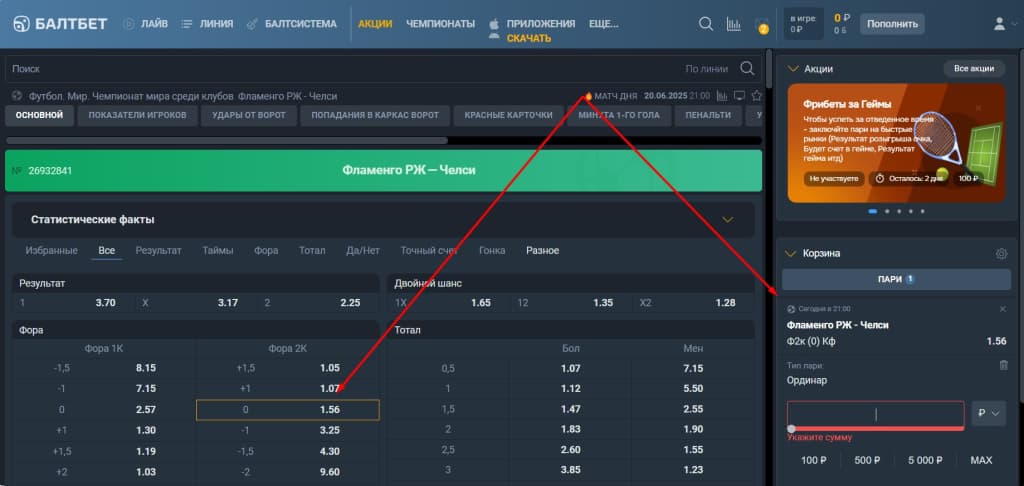This screenshot has height=486, width=1024.
Task: Add match to favorites star
Action: (x=756, y=96)
